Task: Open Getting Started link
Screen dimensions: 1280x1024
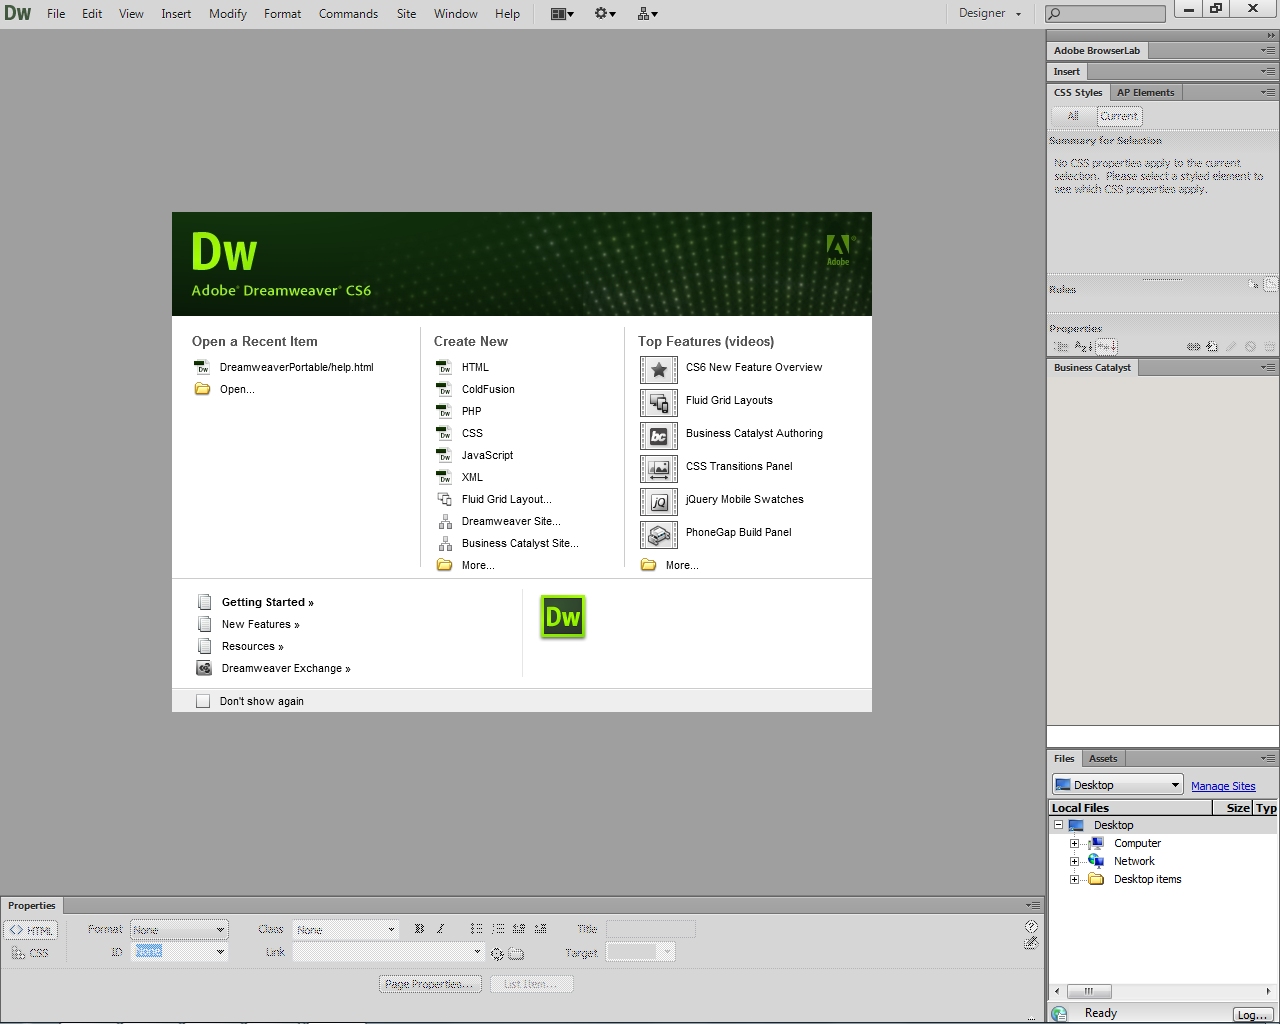Action: tap(268, 602)
